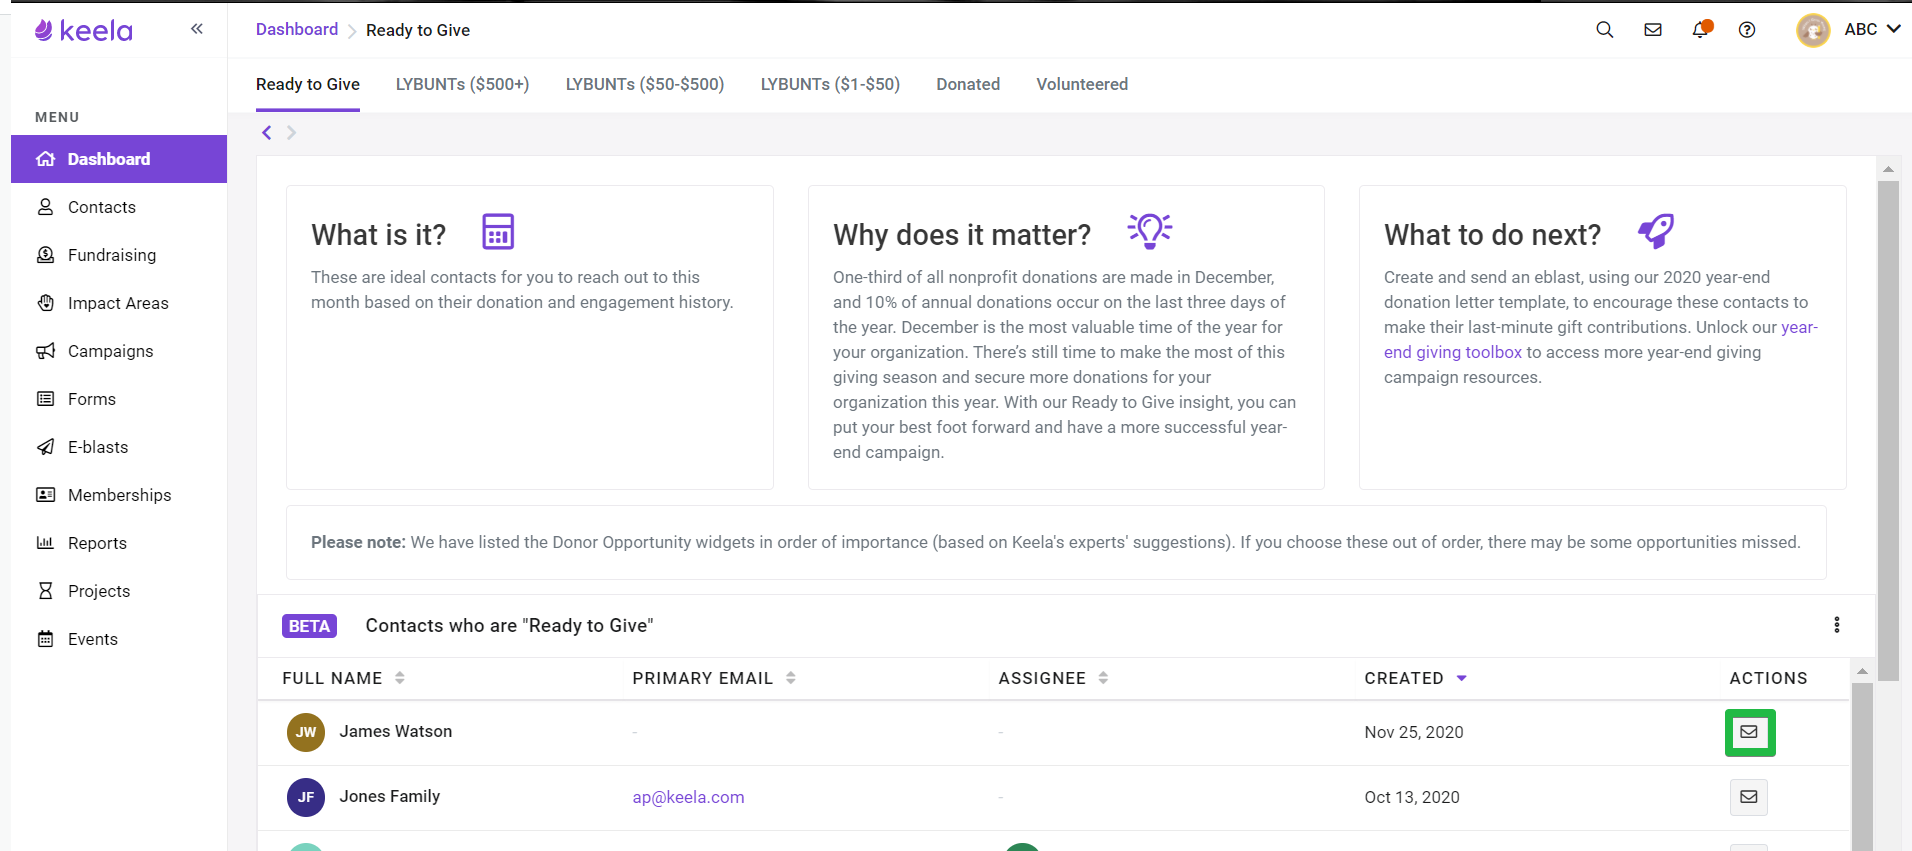Click the Forms list icon
Image resolution: width=1912 pixels, height=851 pixels.
tap(45, 399)
